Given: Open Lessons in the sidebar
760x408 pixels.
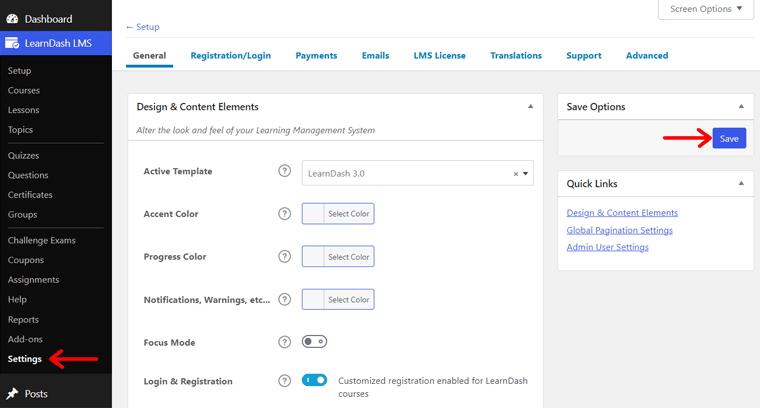Looking at the screenshot, I should (x=23, y=110).
